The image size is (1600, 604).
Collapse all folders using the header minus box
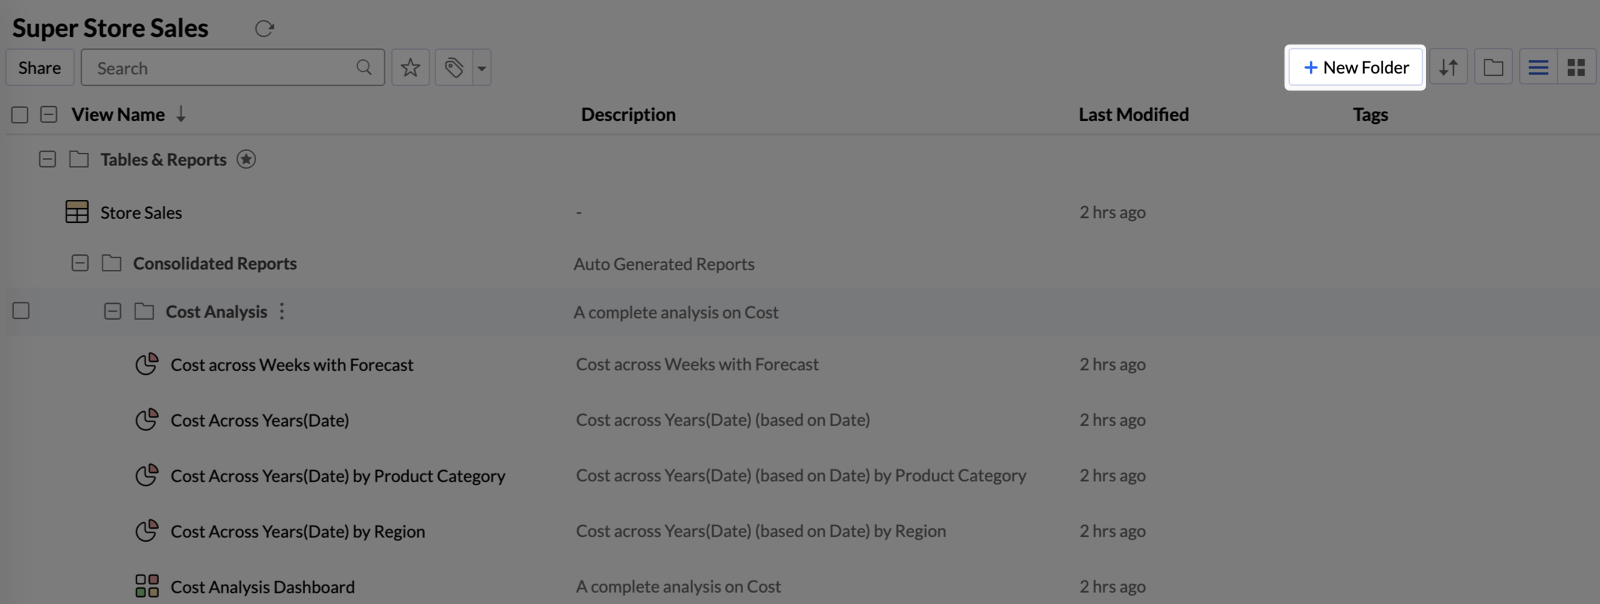[48, 115]
